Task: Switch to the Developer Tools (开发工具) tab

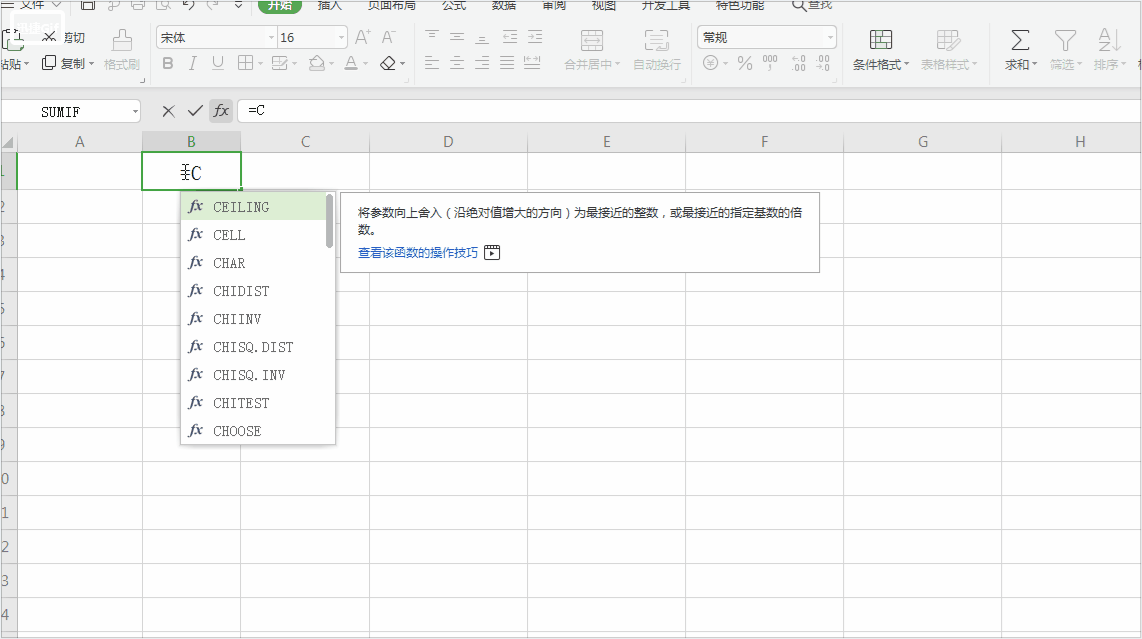Action: (x=666, y=6)
